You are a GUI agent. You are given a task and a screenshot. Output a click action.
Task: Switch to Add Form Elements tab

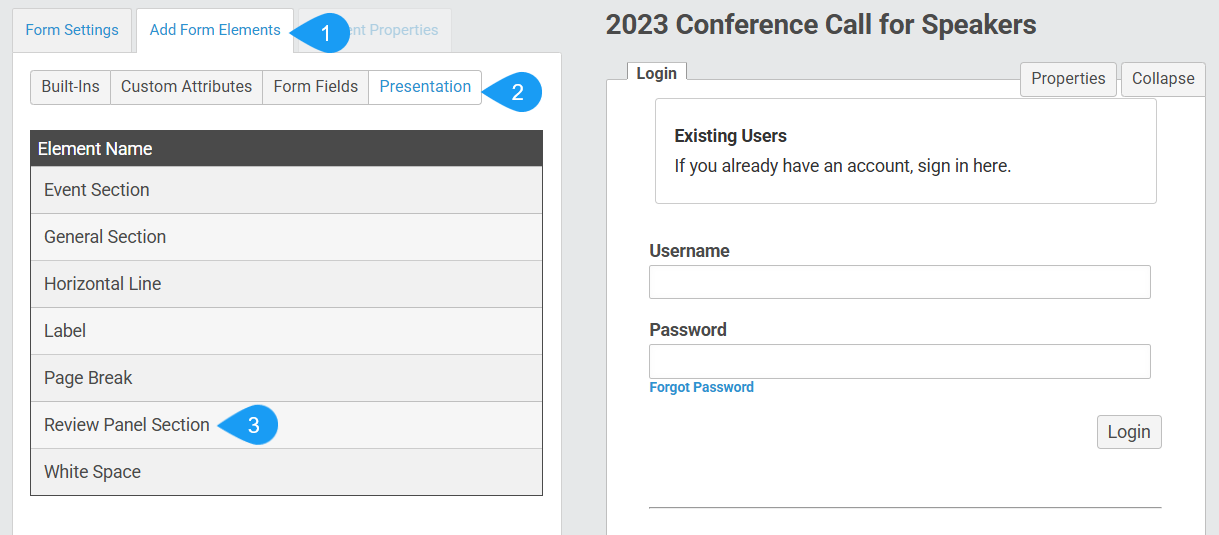pyautogui.click(x=215, y=30)
